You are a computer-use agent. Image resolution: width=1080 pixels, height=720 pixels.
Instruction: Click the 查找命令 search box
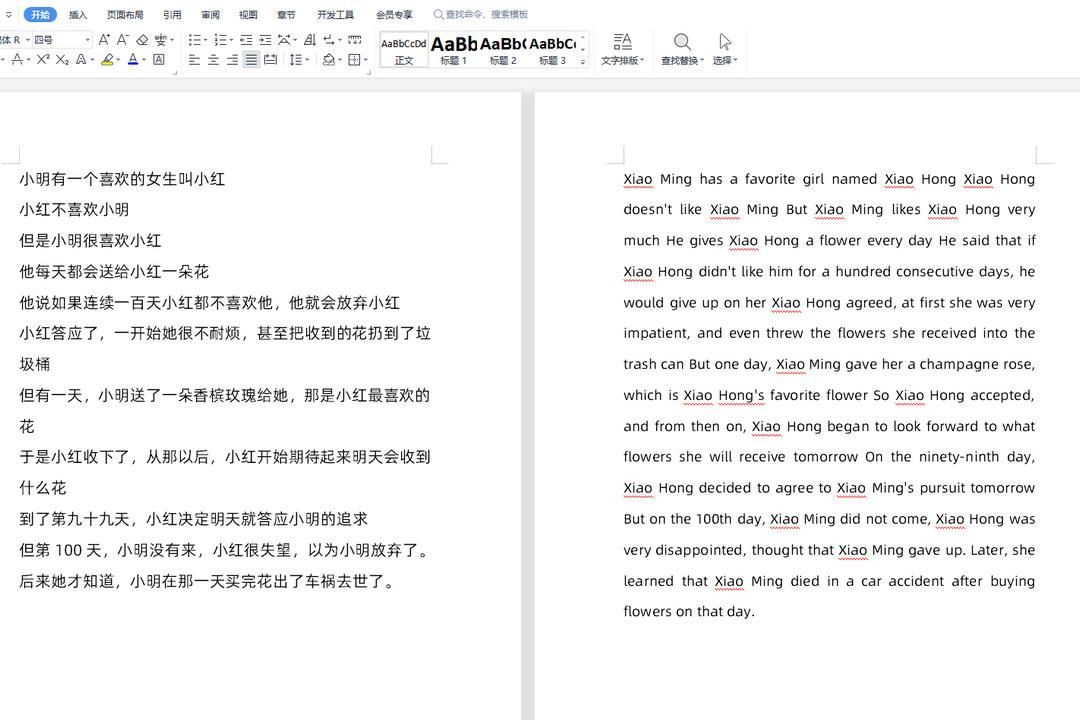coord(481,14)
